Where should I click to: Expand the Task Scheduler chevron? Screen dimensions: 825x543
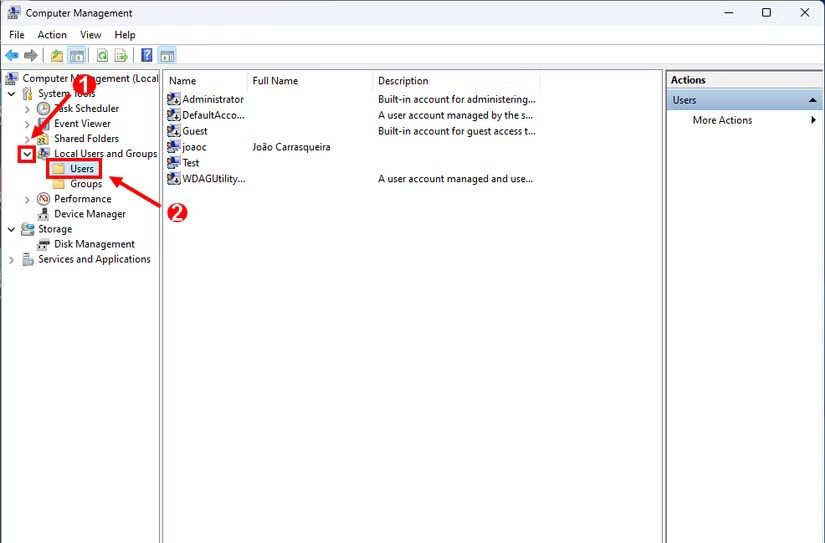(27, 109)
